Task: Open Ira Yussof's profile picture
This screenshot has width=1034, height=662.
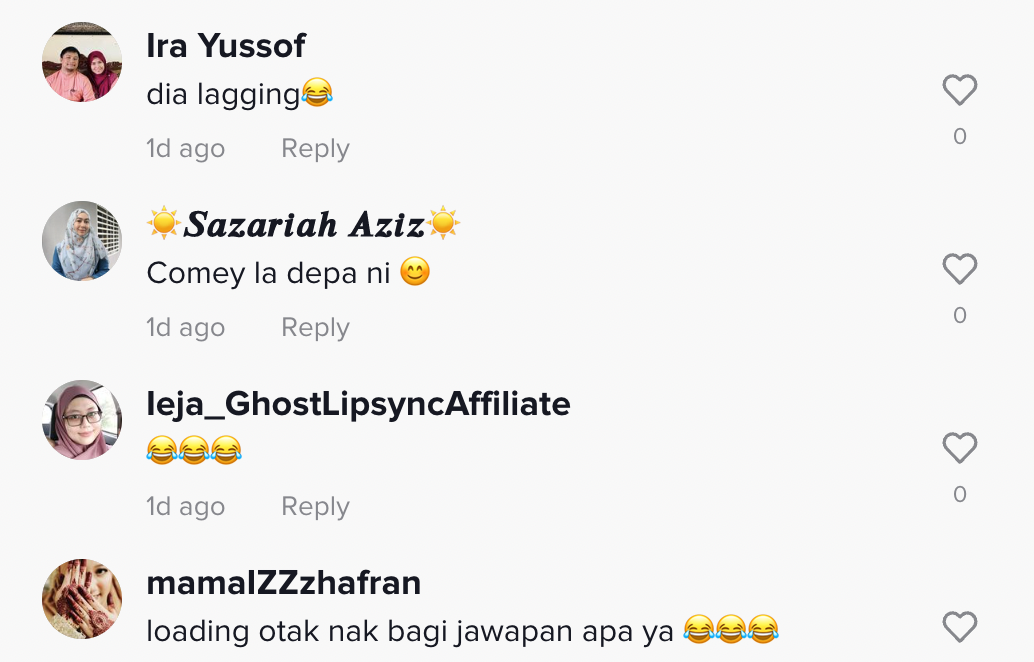Action: coord(82,62)
